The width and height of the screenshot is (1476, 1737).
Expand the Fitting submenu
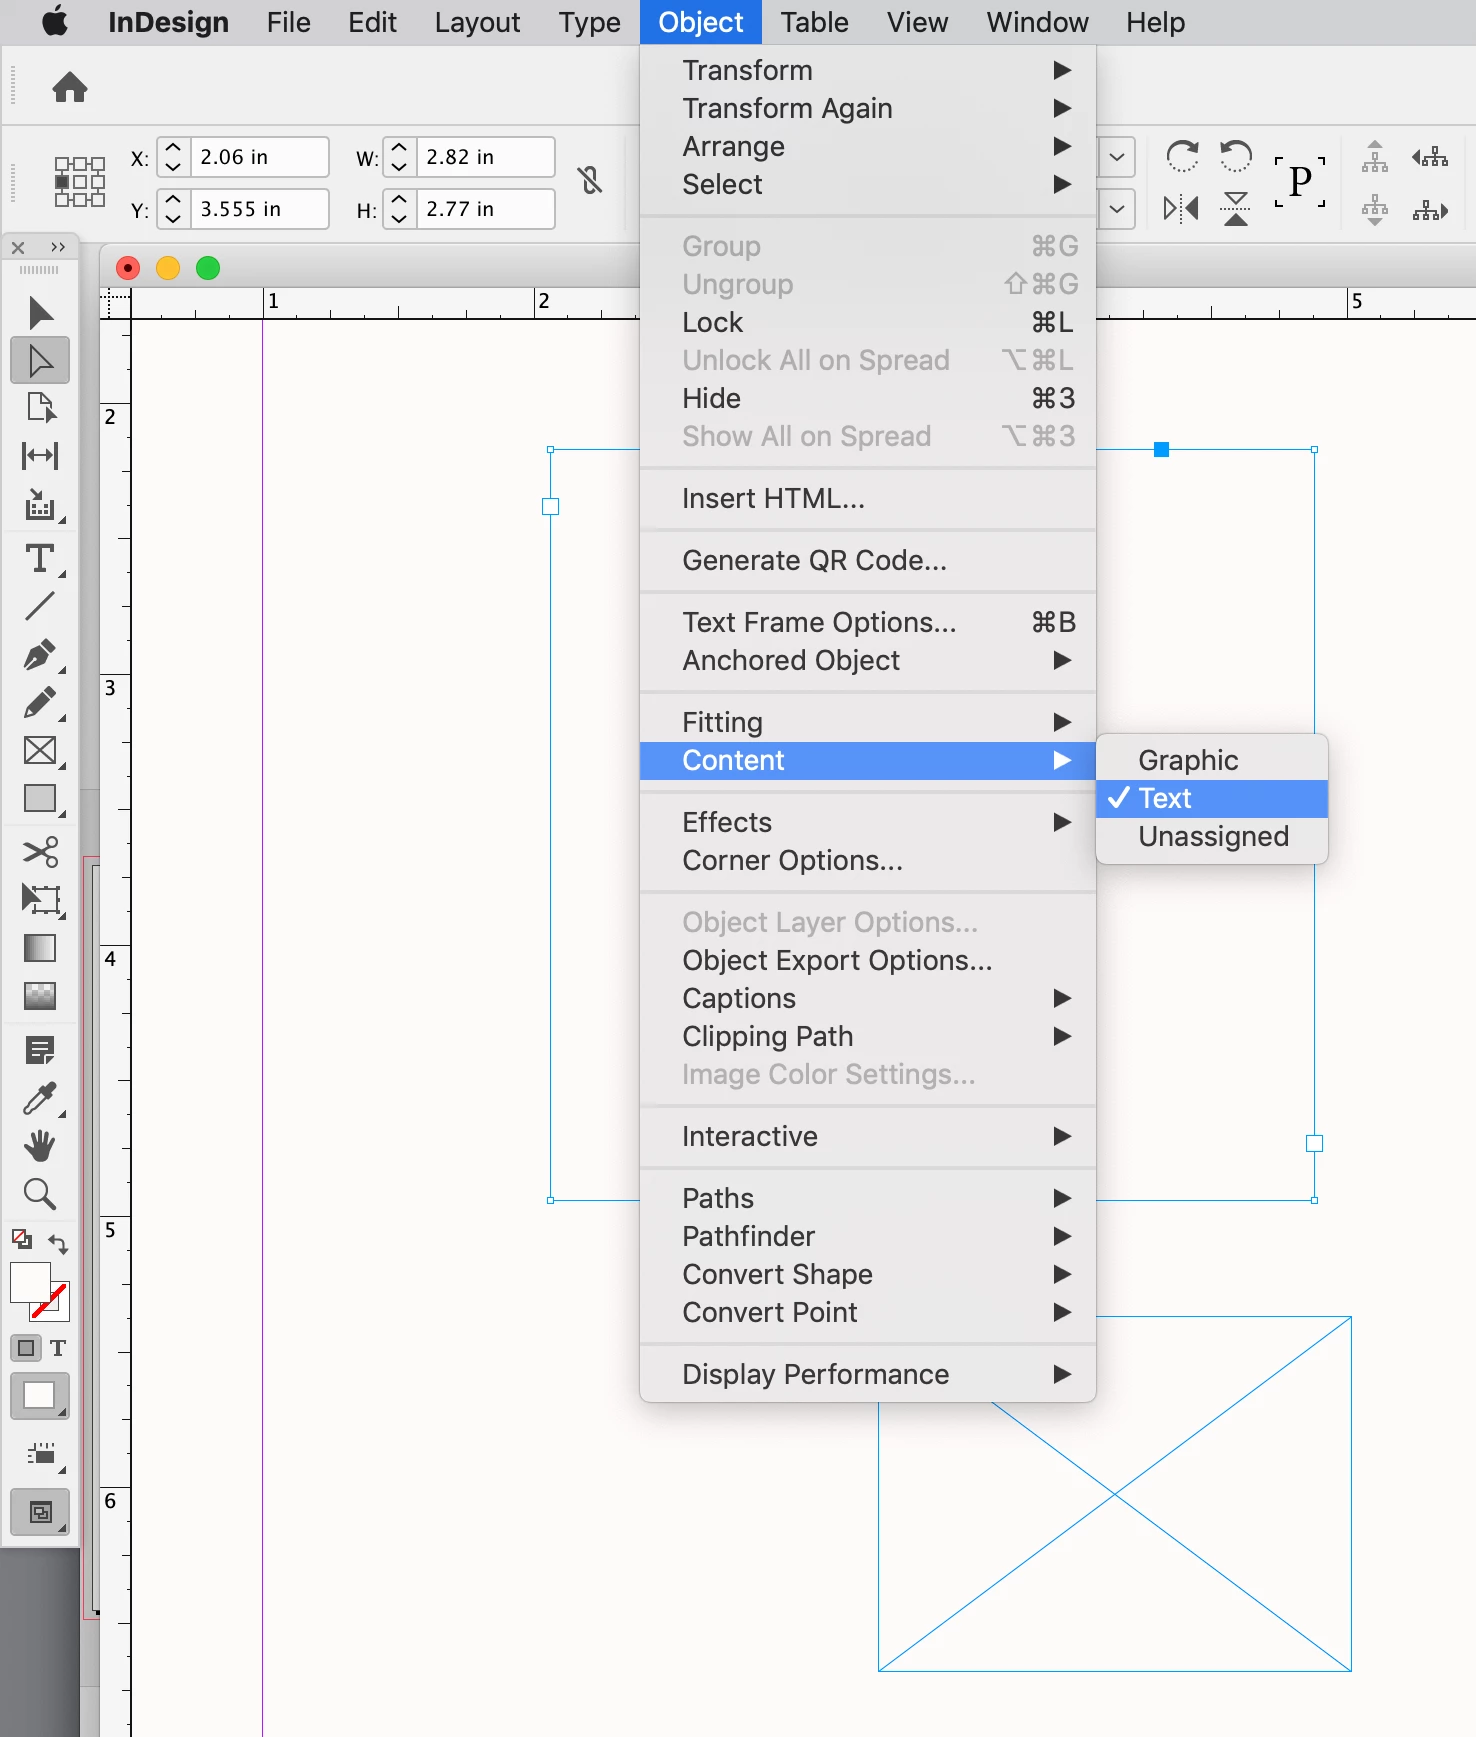click(x=868, y=722)
